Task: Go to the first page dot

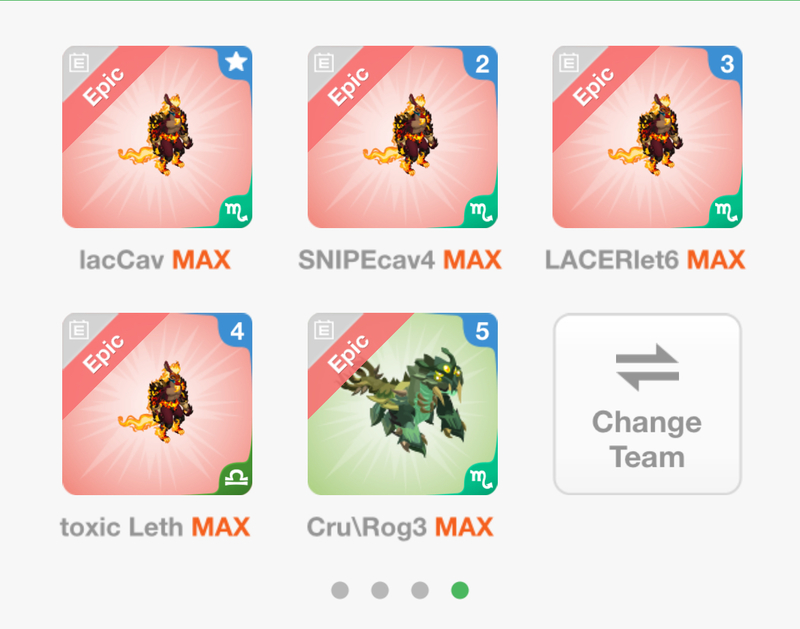Action: pos(340,590)
